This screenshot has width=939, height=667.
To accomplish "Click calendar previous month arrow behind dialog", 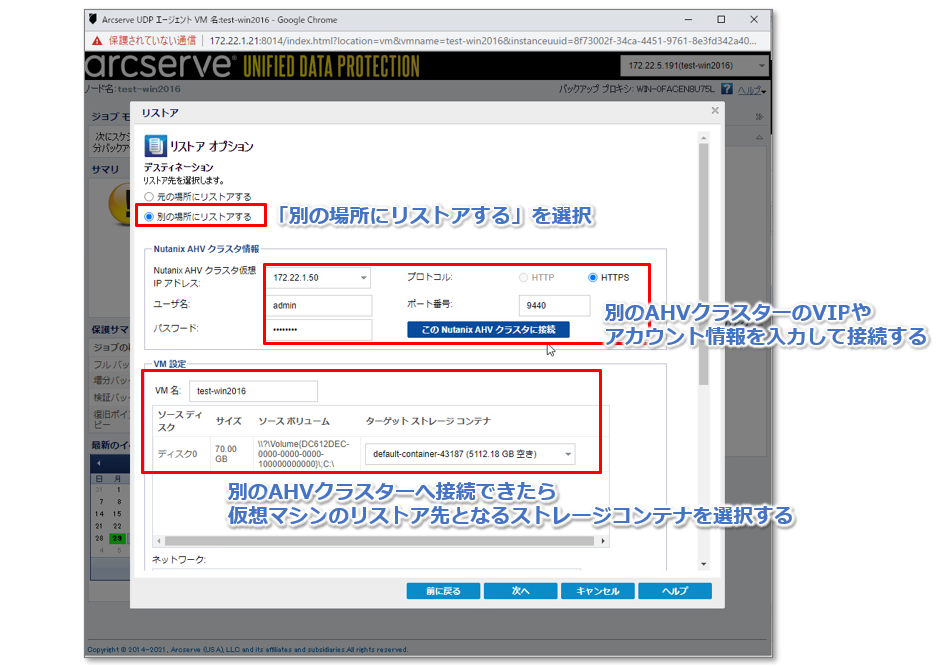I will (99, 463).
